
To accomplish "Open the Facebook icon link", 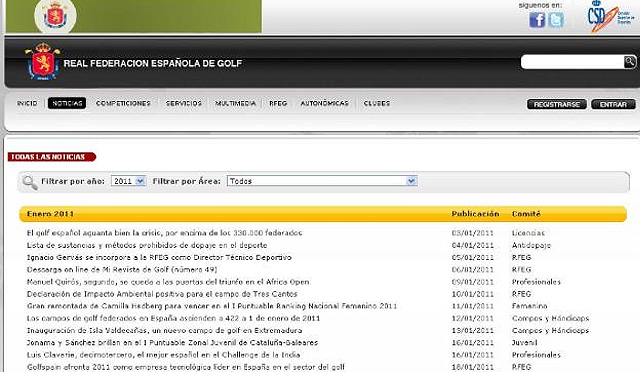I will click(537, 20).
